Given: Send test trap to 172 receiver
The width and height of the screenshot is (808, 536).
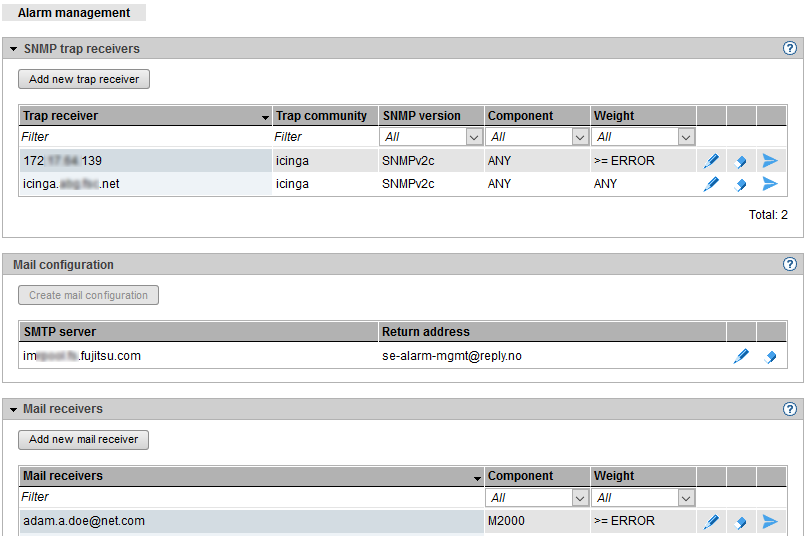Looking at the screenshot, I should (x=770, y=160).
